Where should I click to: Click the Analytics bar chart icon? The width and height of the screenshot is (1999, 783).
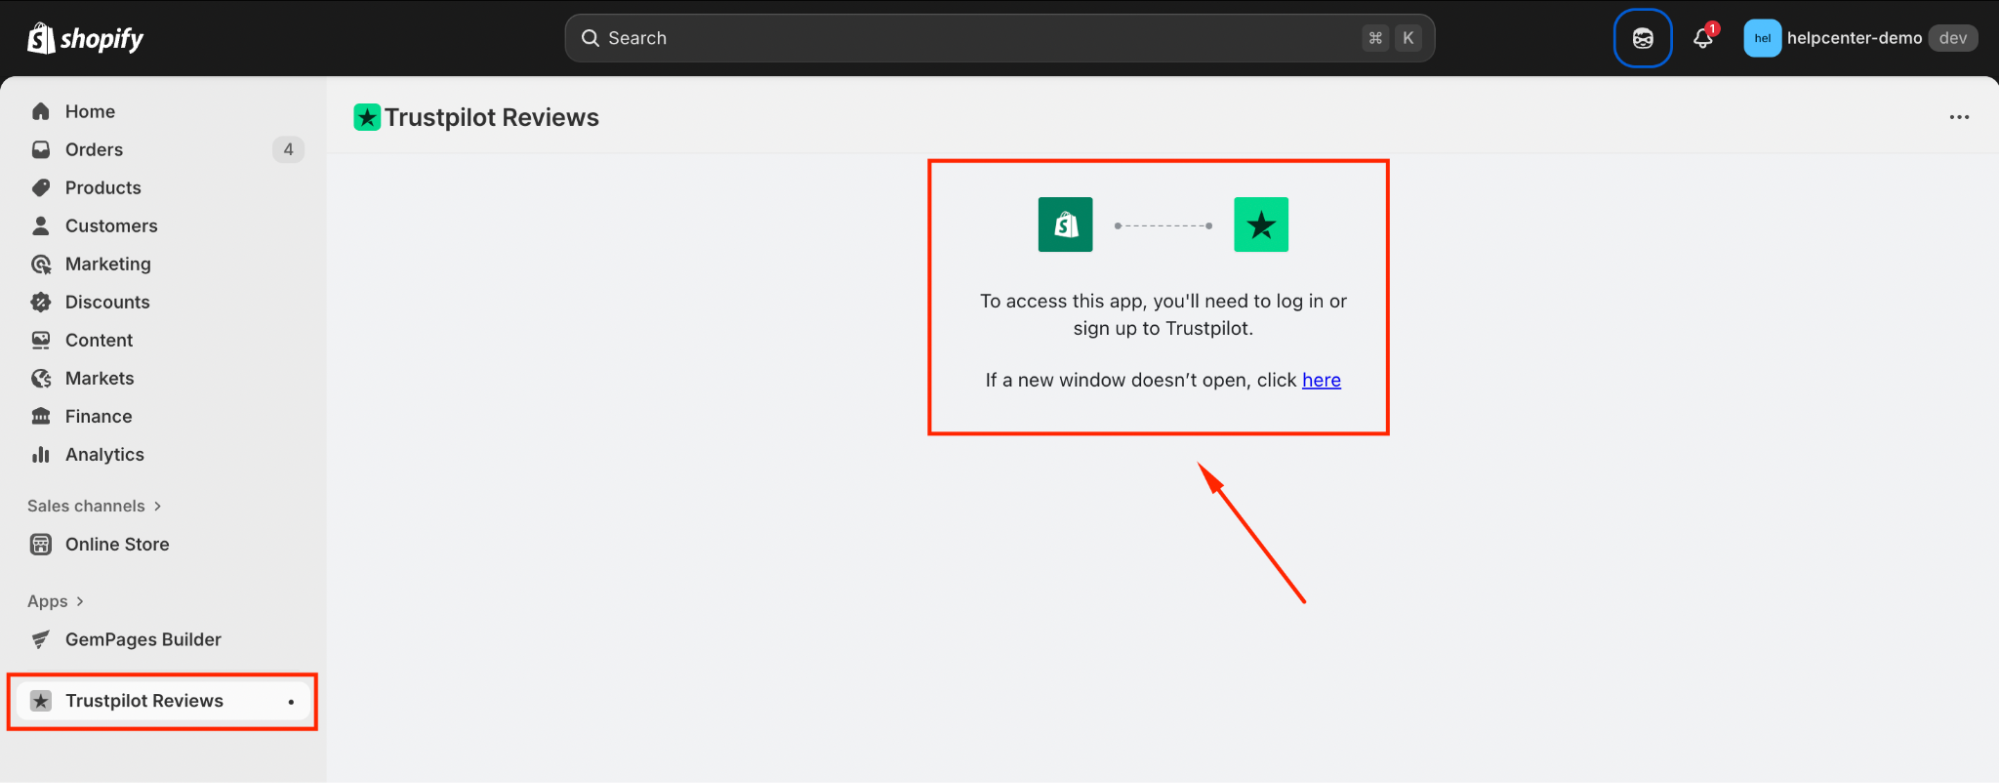click(41, 455)
